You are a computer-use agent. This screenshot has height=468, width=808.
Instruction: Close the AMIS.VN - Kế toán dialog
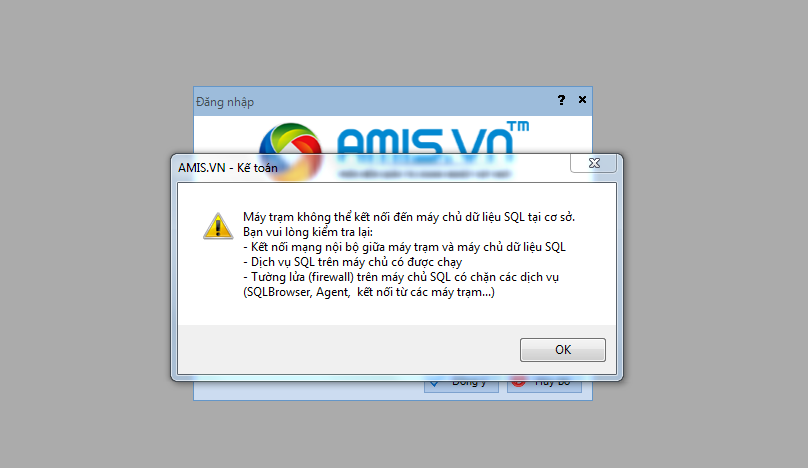click(x=594, y=163)
